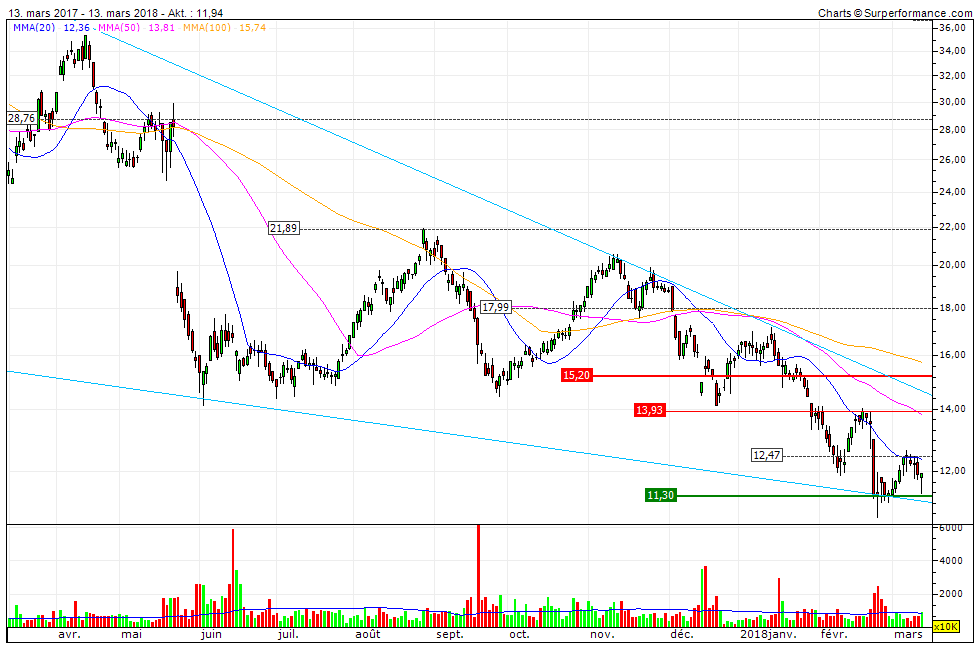Click the tallest red volume bar in September
This screenshot has height=650, width=980.
click(478, 576)
